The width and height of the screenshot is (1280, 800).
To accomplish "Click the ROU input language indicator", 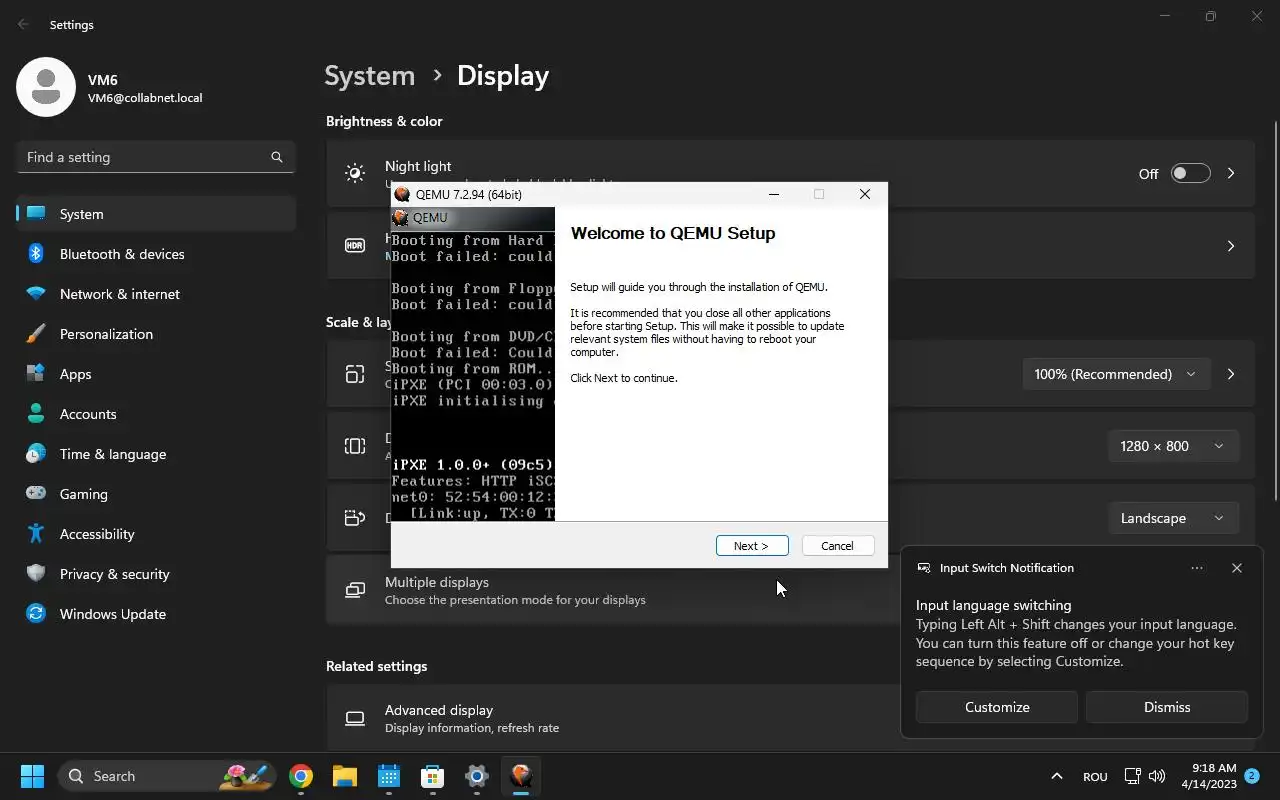I will pos(1095,777).
